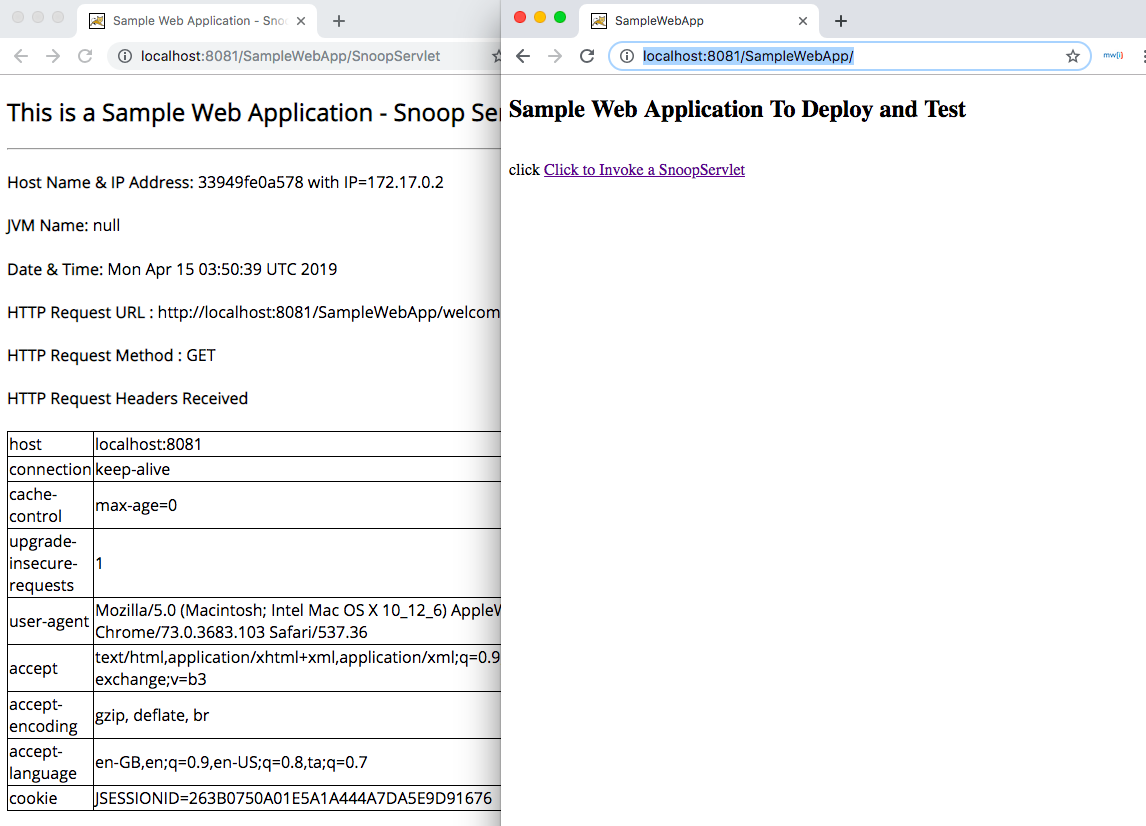Click cookie header name cell
1146x826 pixels.
50,798
